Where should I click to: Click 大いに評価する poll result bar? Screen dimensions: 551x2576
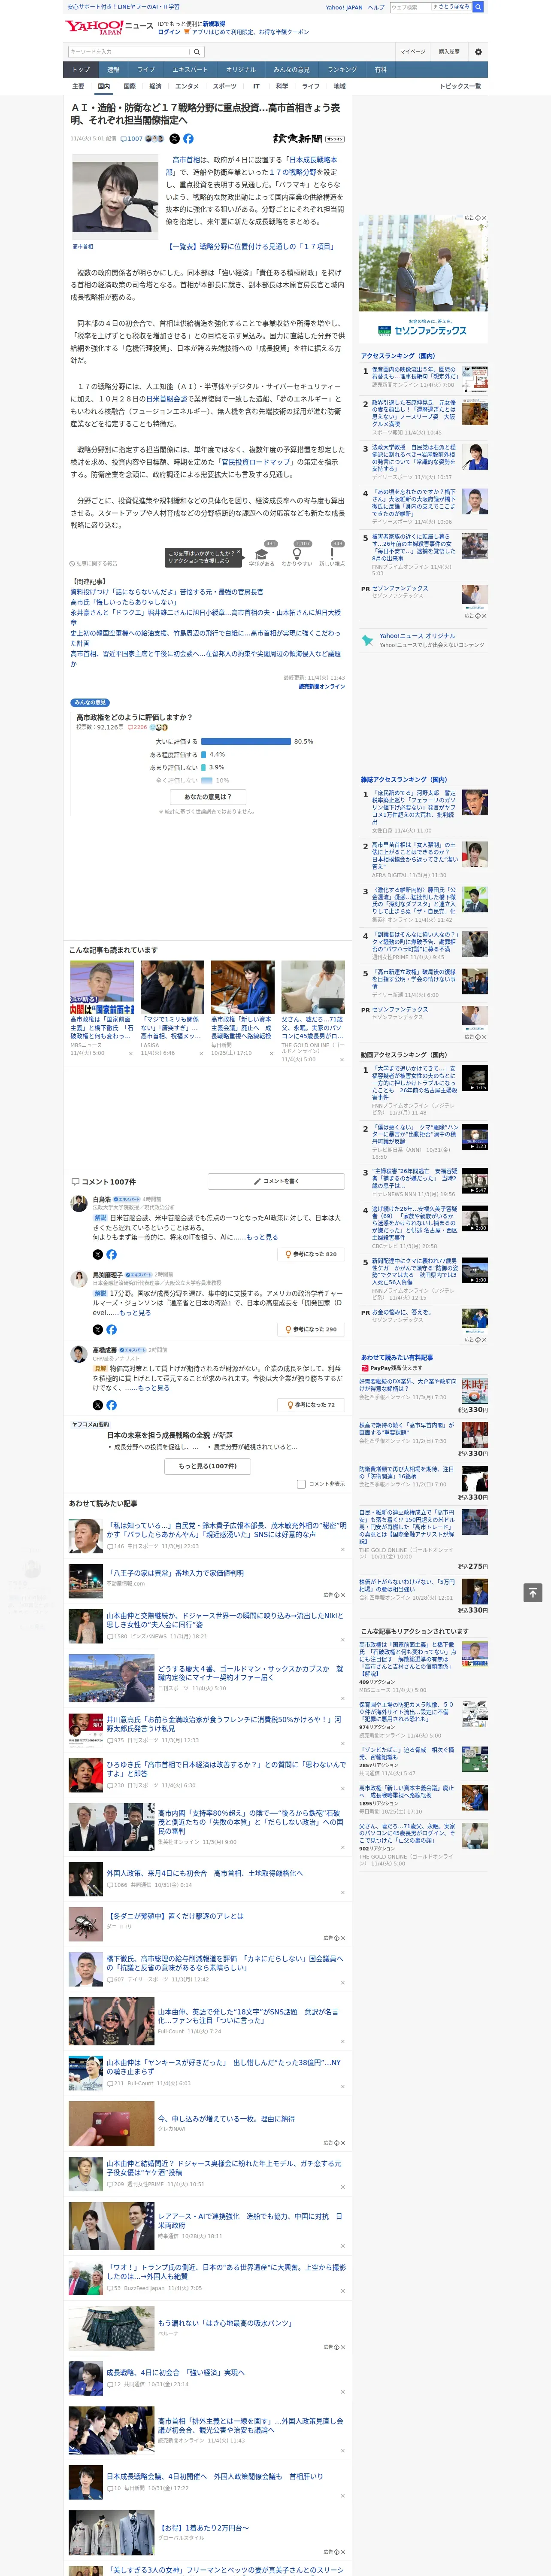pyautogui.click(x=246, y=742)
